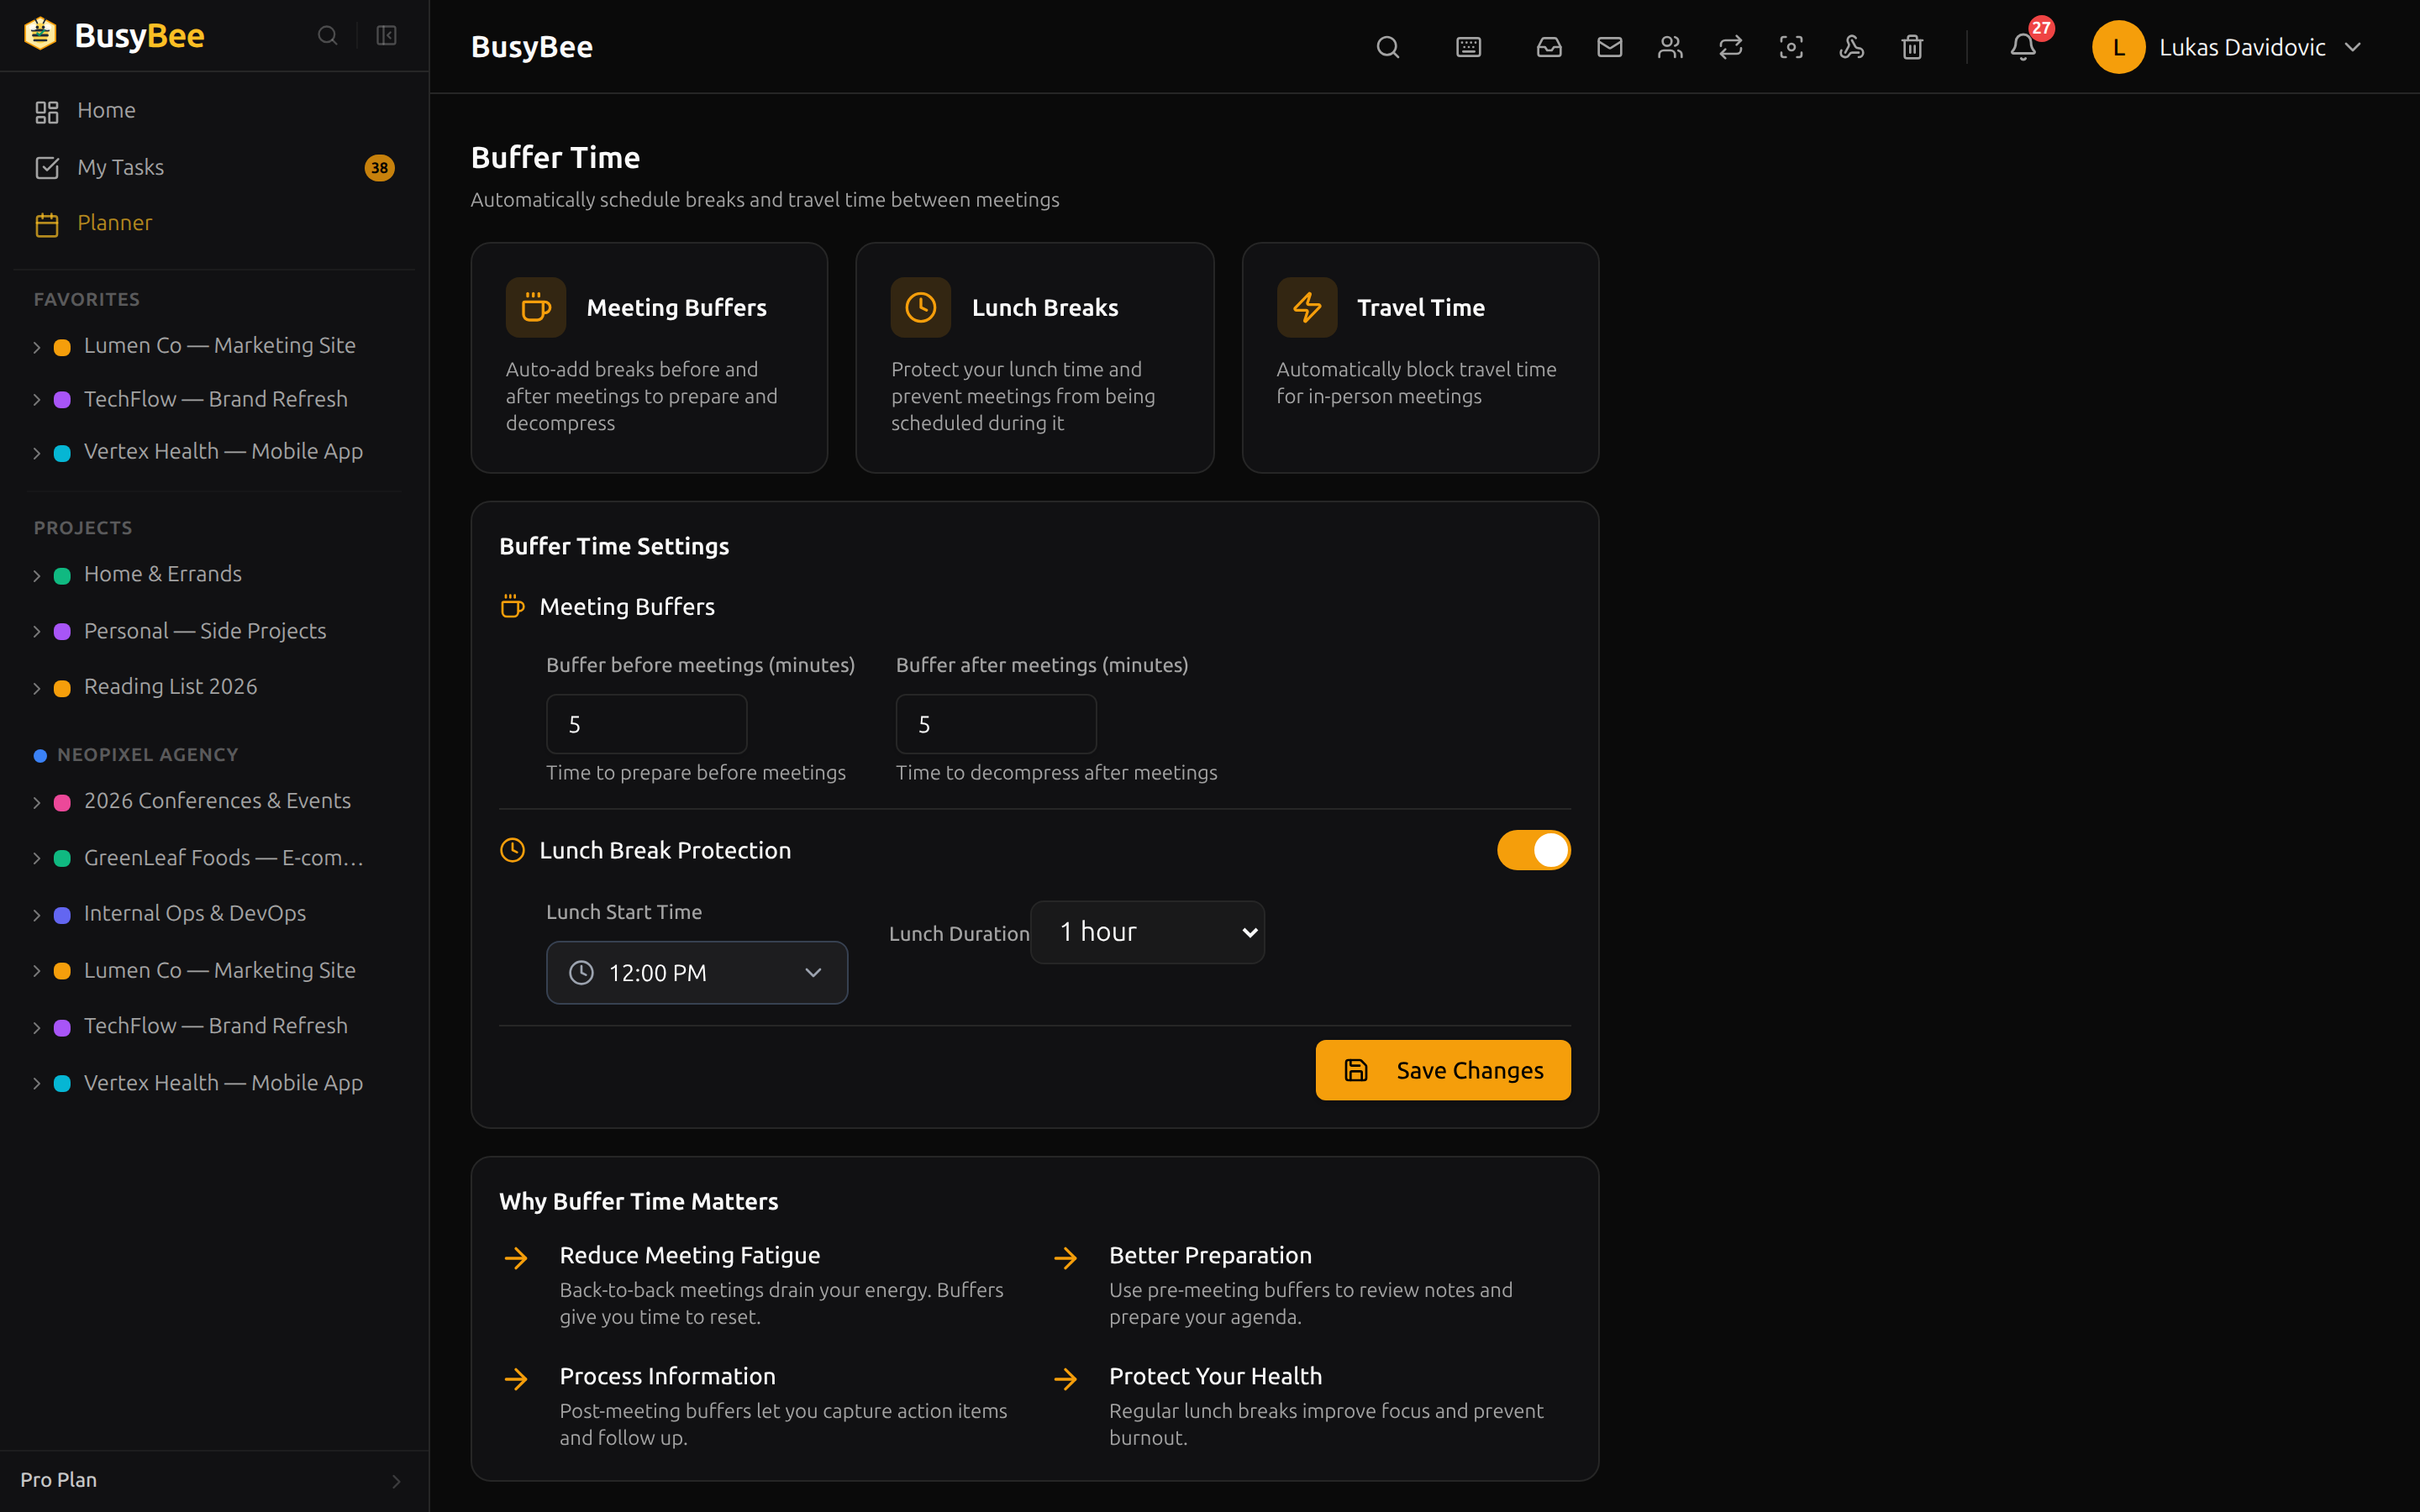Click the Home grid icon
This screenshot has width=2420, height=1512.
coord(47,111)
